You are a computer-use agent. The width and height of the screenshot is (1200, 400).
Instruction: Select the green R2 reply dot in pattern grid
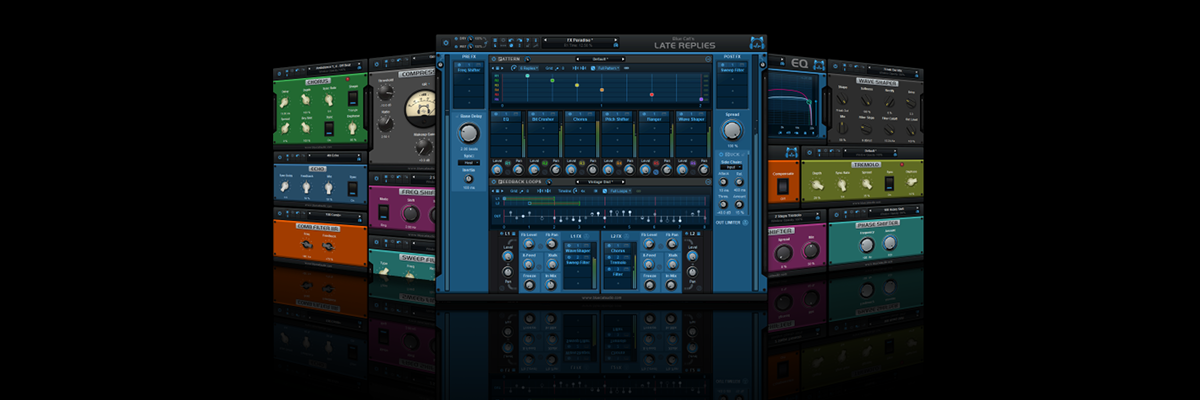point(552,80)
